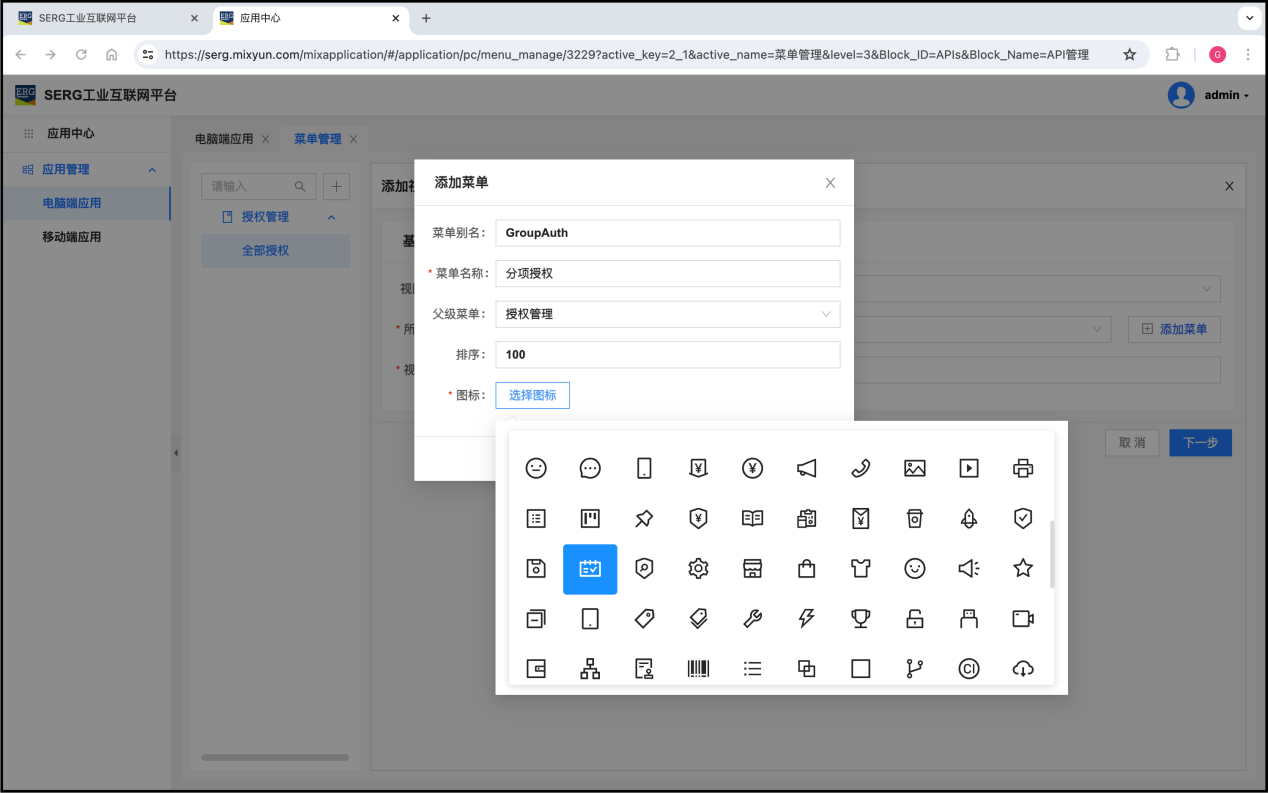Choose the barcode icon
Image resolution: width=1268 pixels, height=793 pixels.
pyautogui.click(x=698, y=670)
